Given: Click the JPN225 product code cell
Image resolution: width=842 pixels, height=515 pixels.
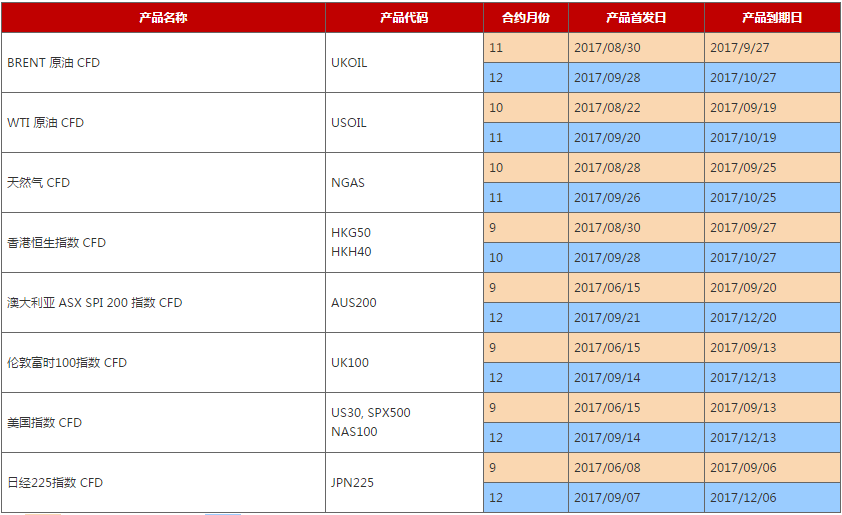Looking at the screenshot, I should [353, 483].
